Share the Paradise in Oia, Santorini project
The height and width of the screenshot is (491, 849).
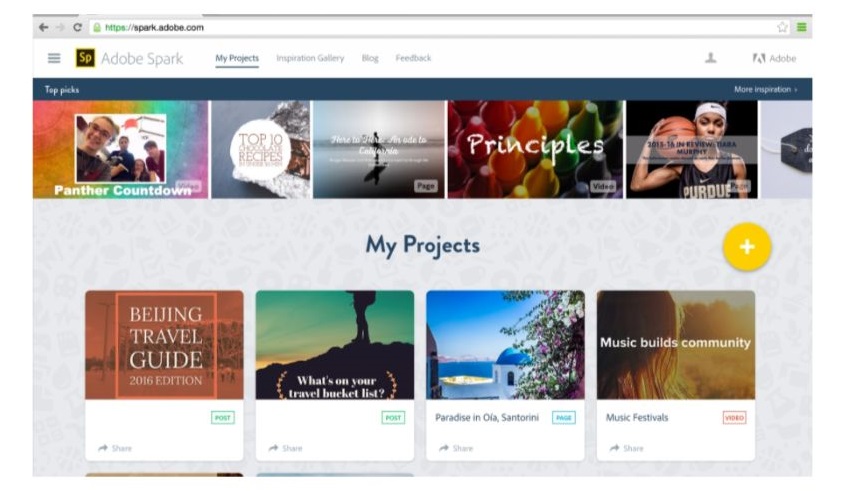click(456, 448)
